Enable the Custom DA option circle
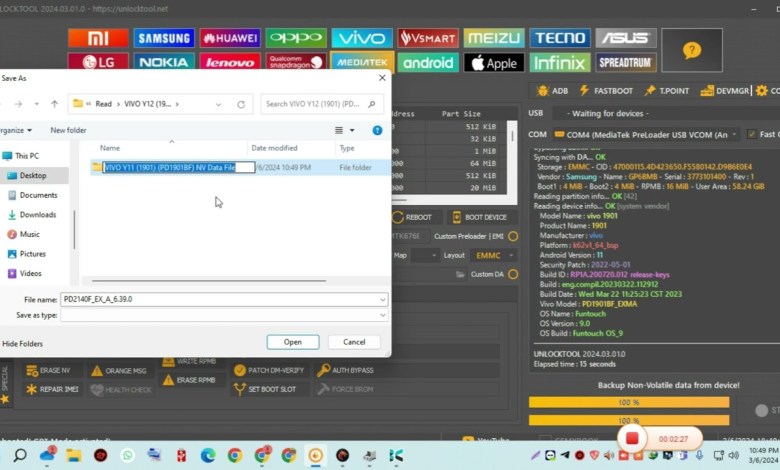Viewport: 780px width, 470px height. (513, 274)
